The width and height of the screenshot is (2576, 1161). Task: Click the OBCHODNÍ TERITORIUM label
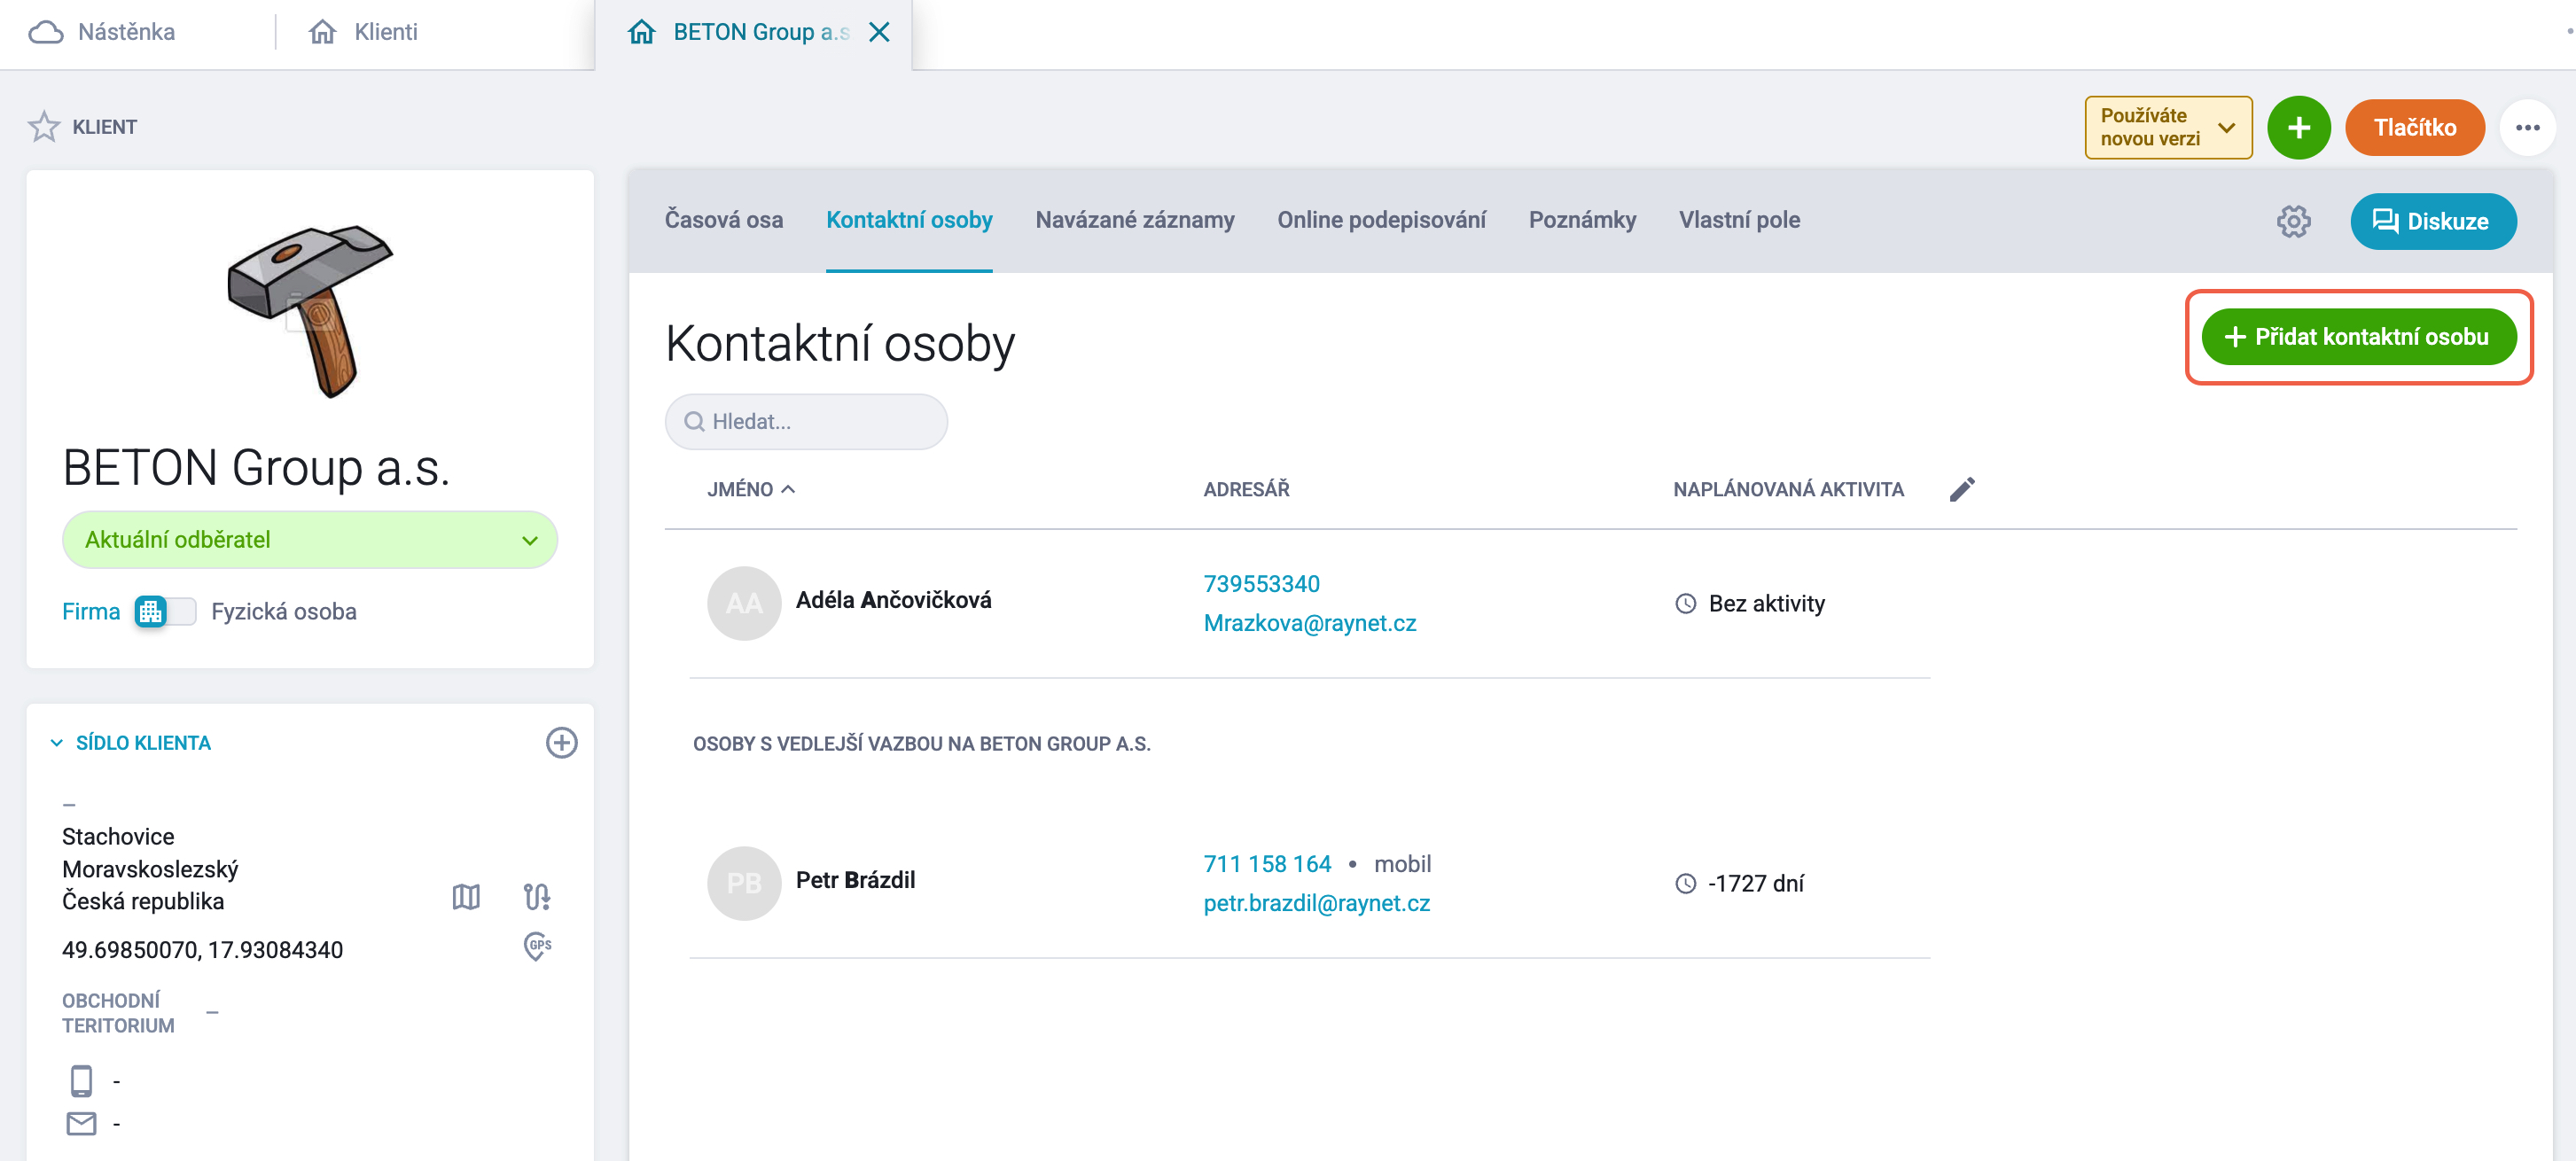[118, 1013]
